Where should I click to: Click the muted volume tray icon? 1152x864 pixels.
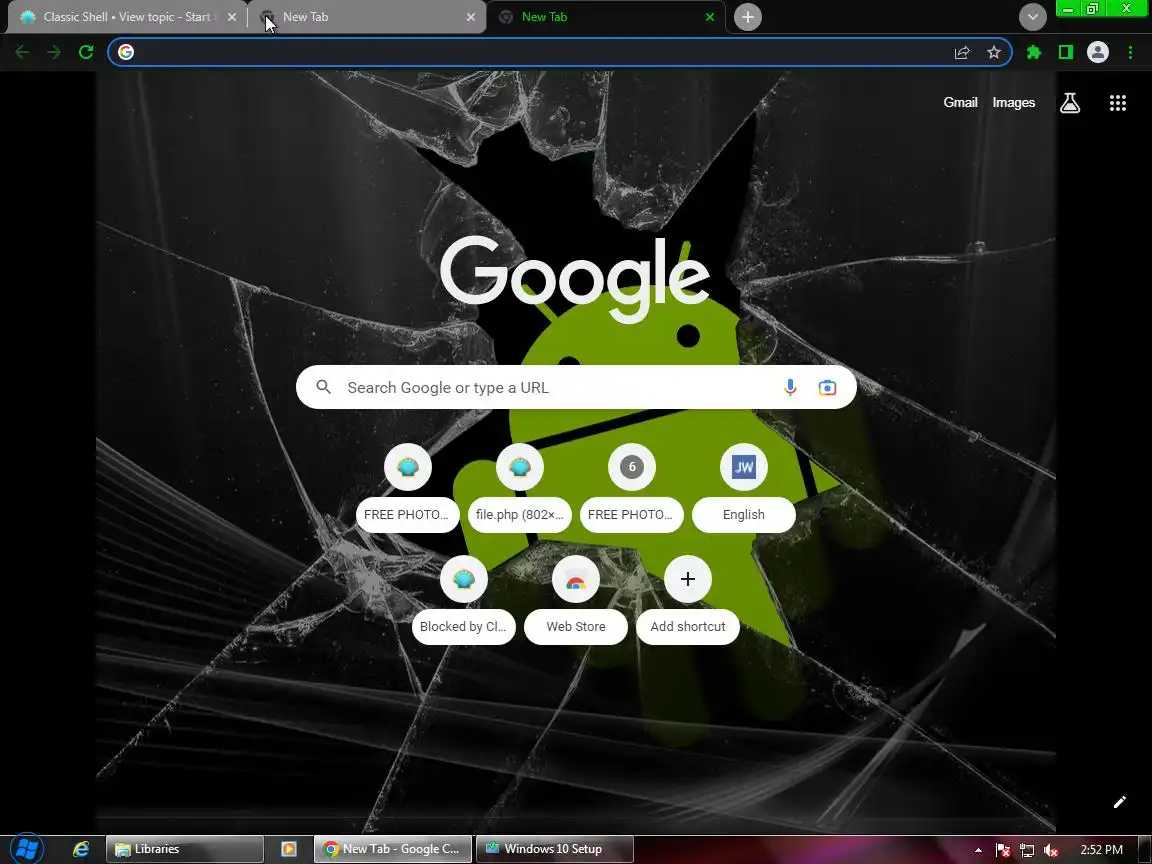[1051, 850]
